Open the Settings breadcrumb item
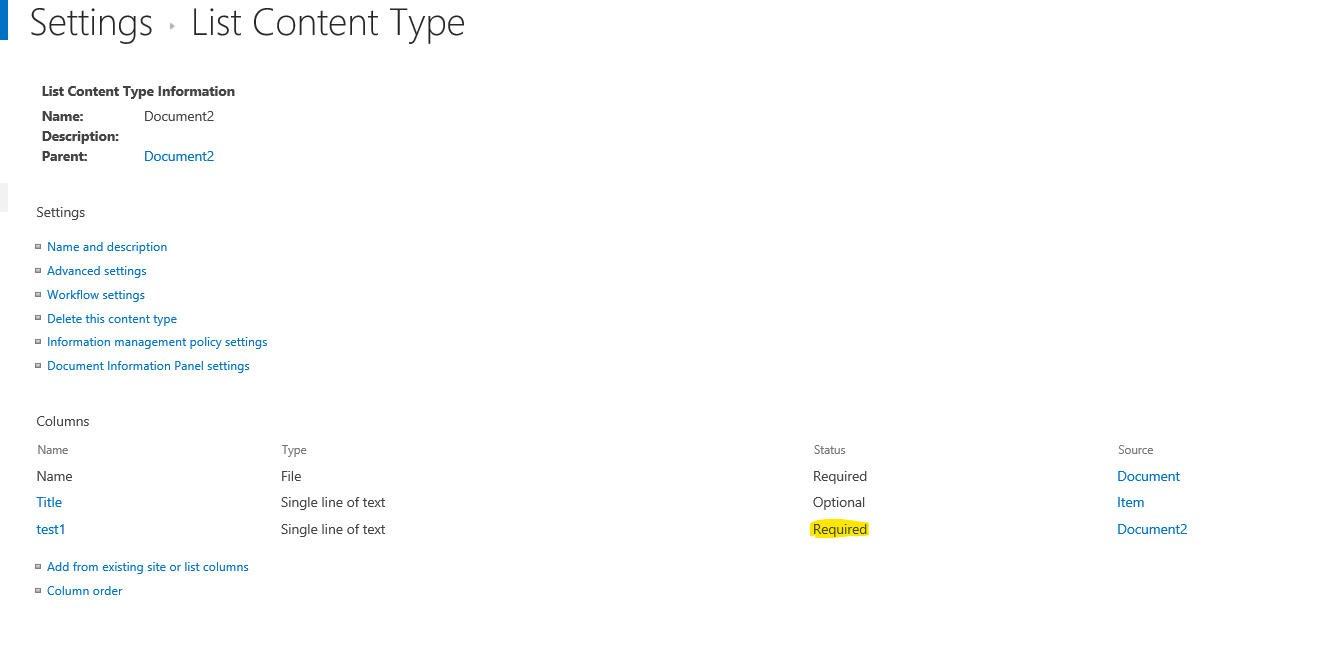Screen dimensions: 1343x648 (x=90, y=22)
